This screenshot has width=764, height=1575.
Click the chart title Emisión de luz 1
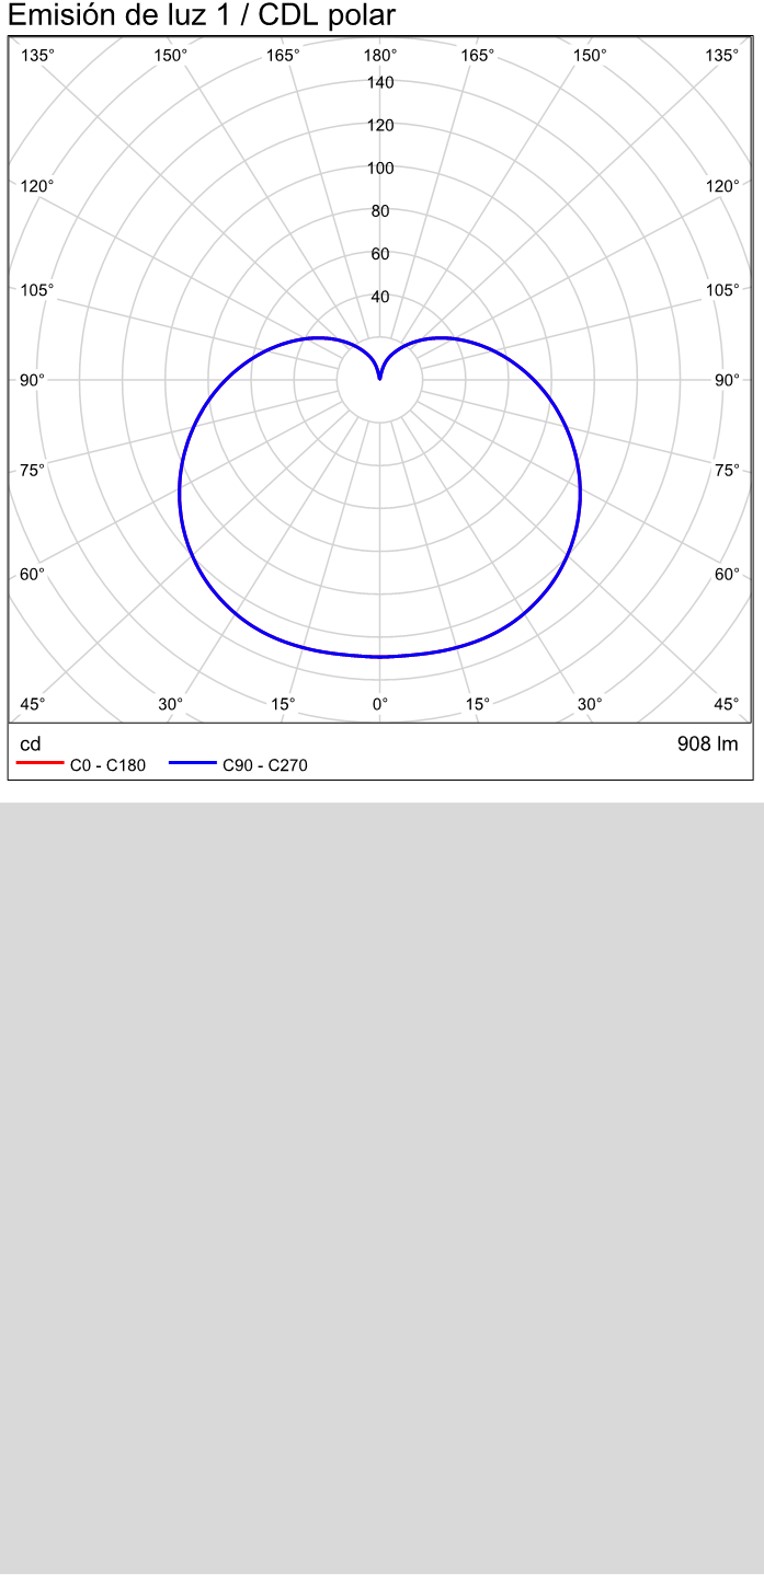(x=201, y=16)
